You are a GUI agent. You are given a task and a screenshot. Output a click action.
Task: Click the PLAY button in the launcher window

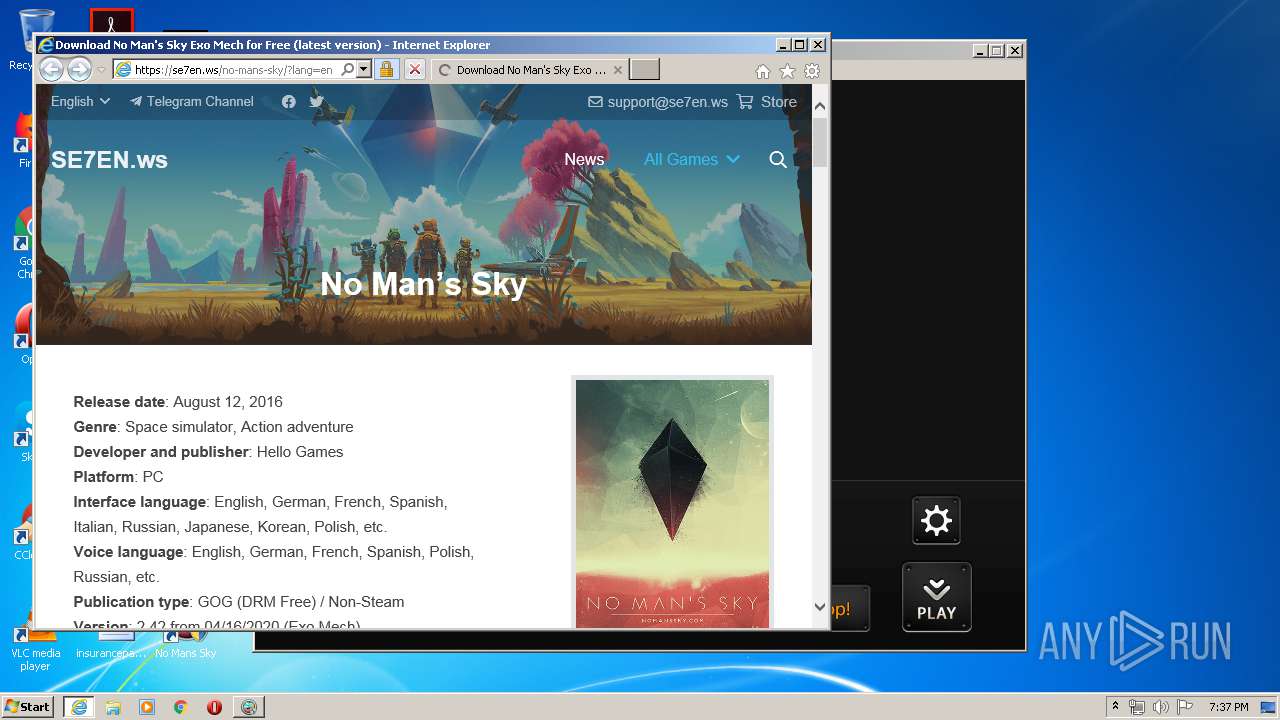[937, 597]
